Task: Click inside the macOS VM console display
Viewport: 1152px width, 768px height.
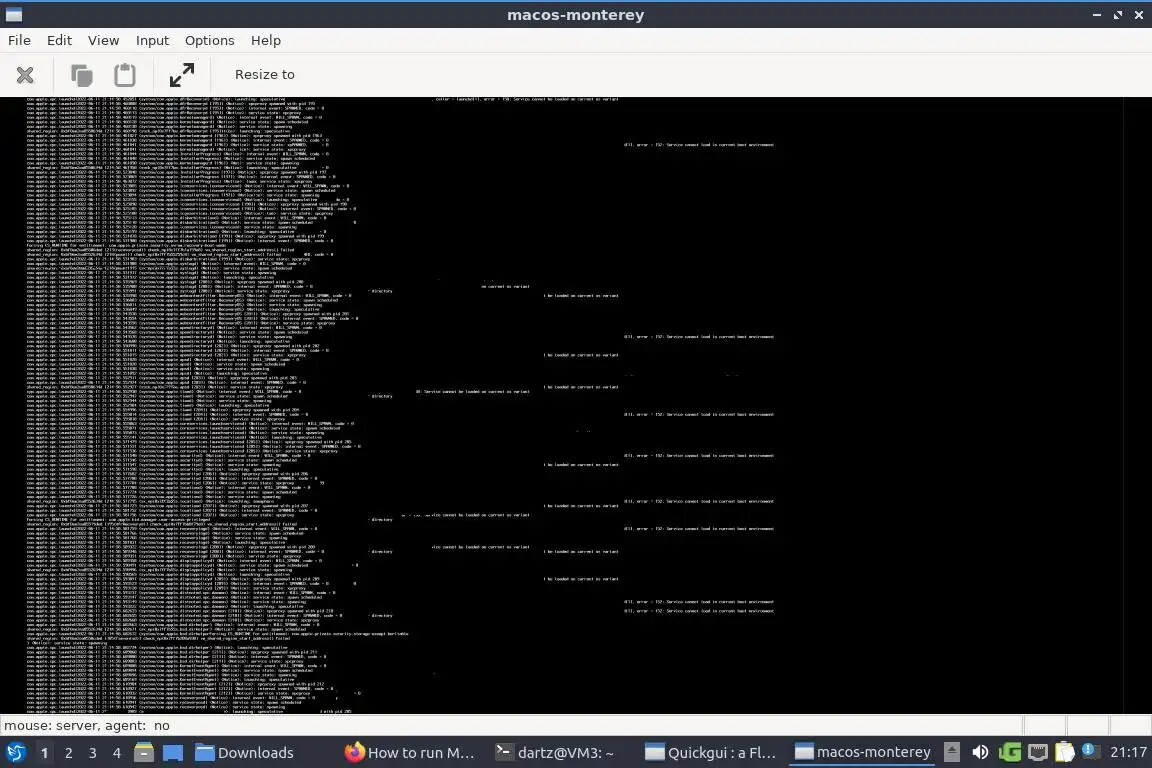Action: 575,405
